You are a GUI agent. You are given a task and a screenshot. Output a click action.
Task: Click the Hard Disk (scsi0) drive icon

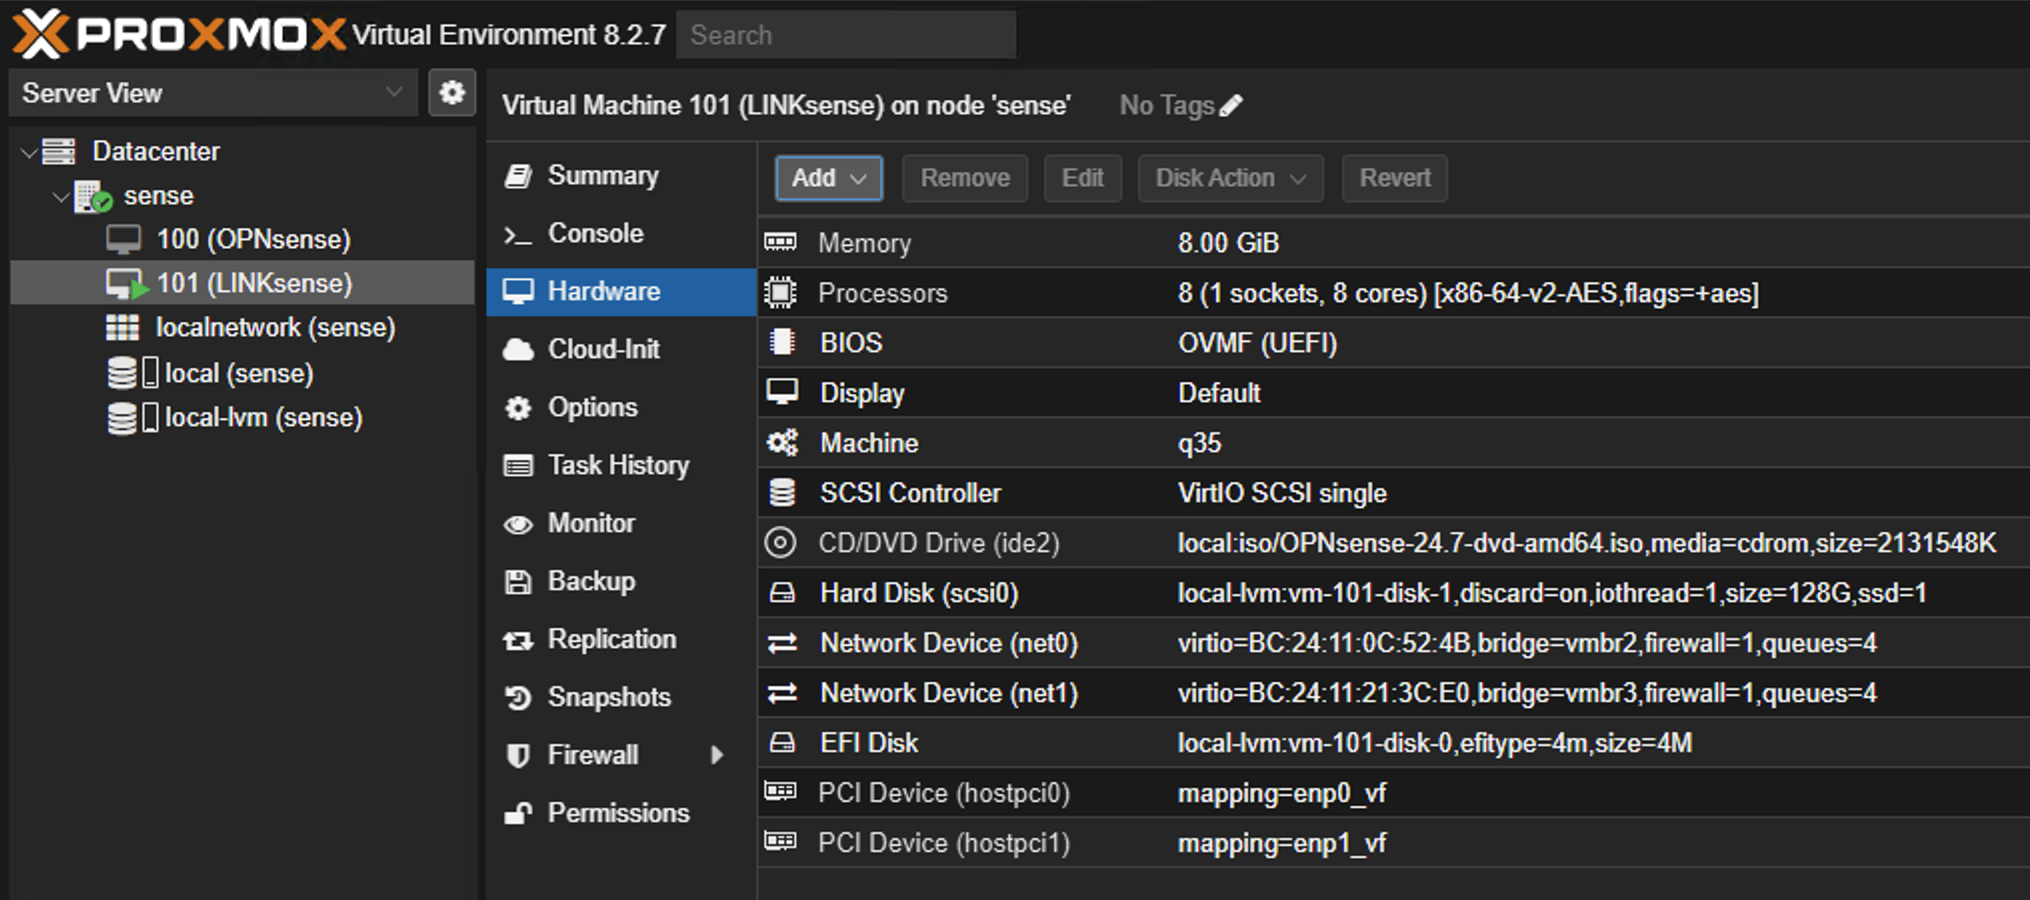[782, 593]
